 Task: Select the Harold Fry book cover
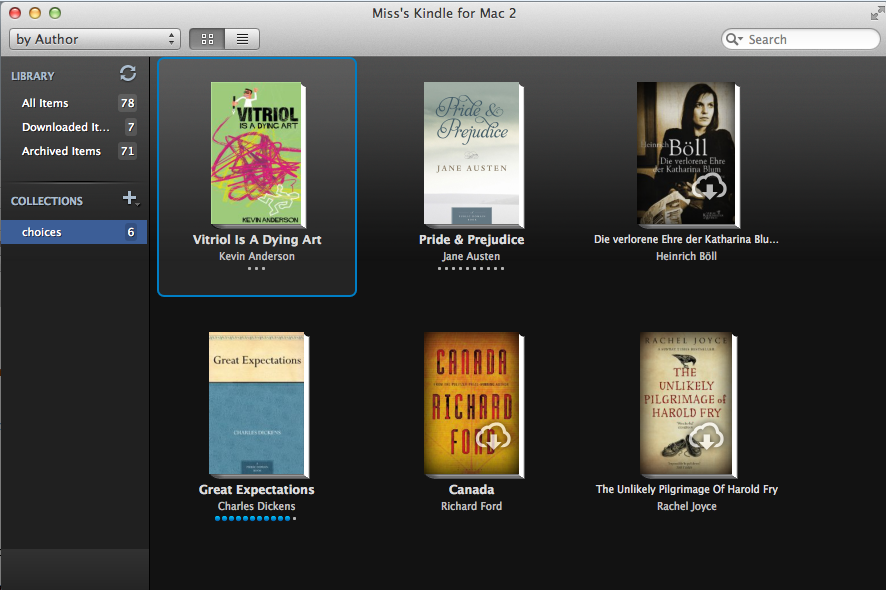(x=688, y=405)
